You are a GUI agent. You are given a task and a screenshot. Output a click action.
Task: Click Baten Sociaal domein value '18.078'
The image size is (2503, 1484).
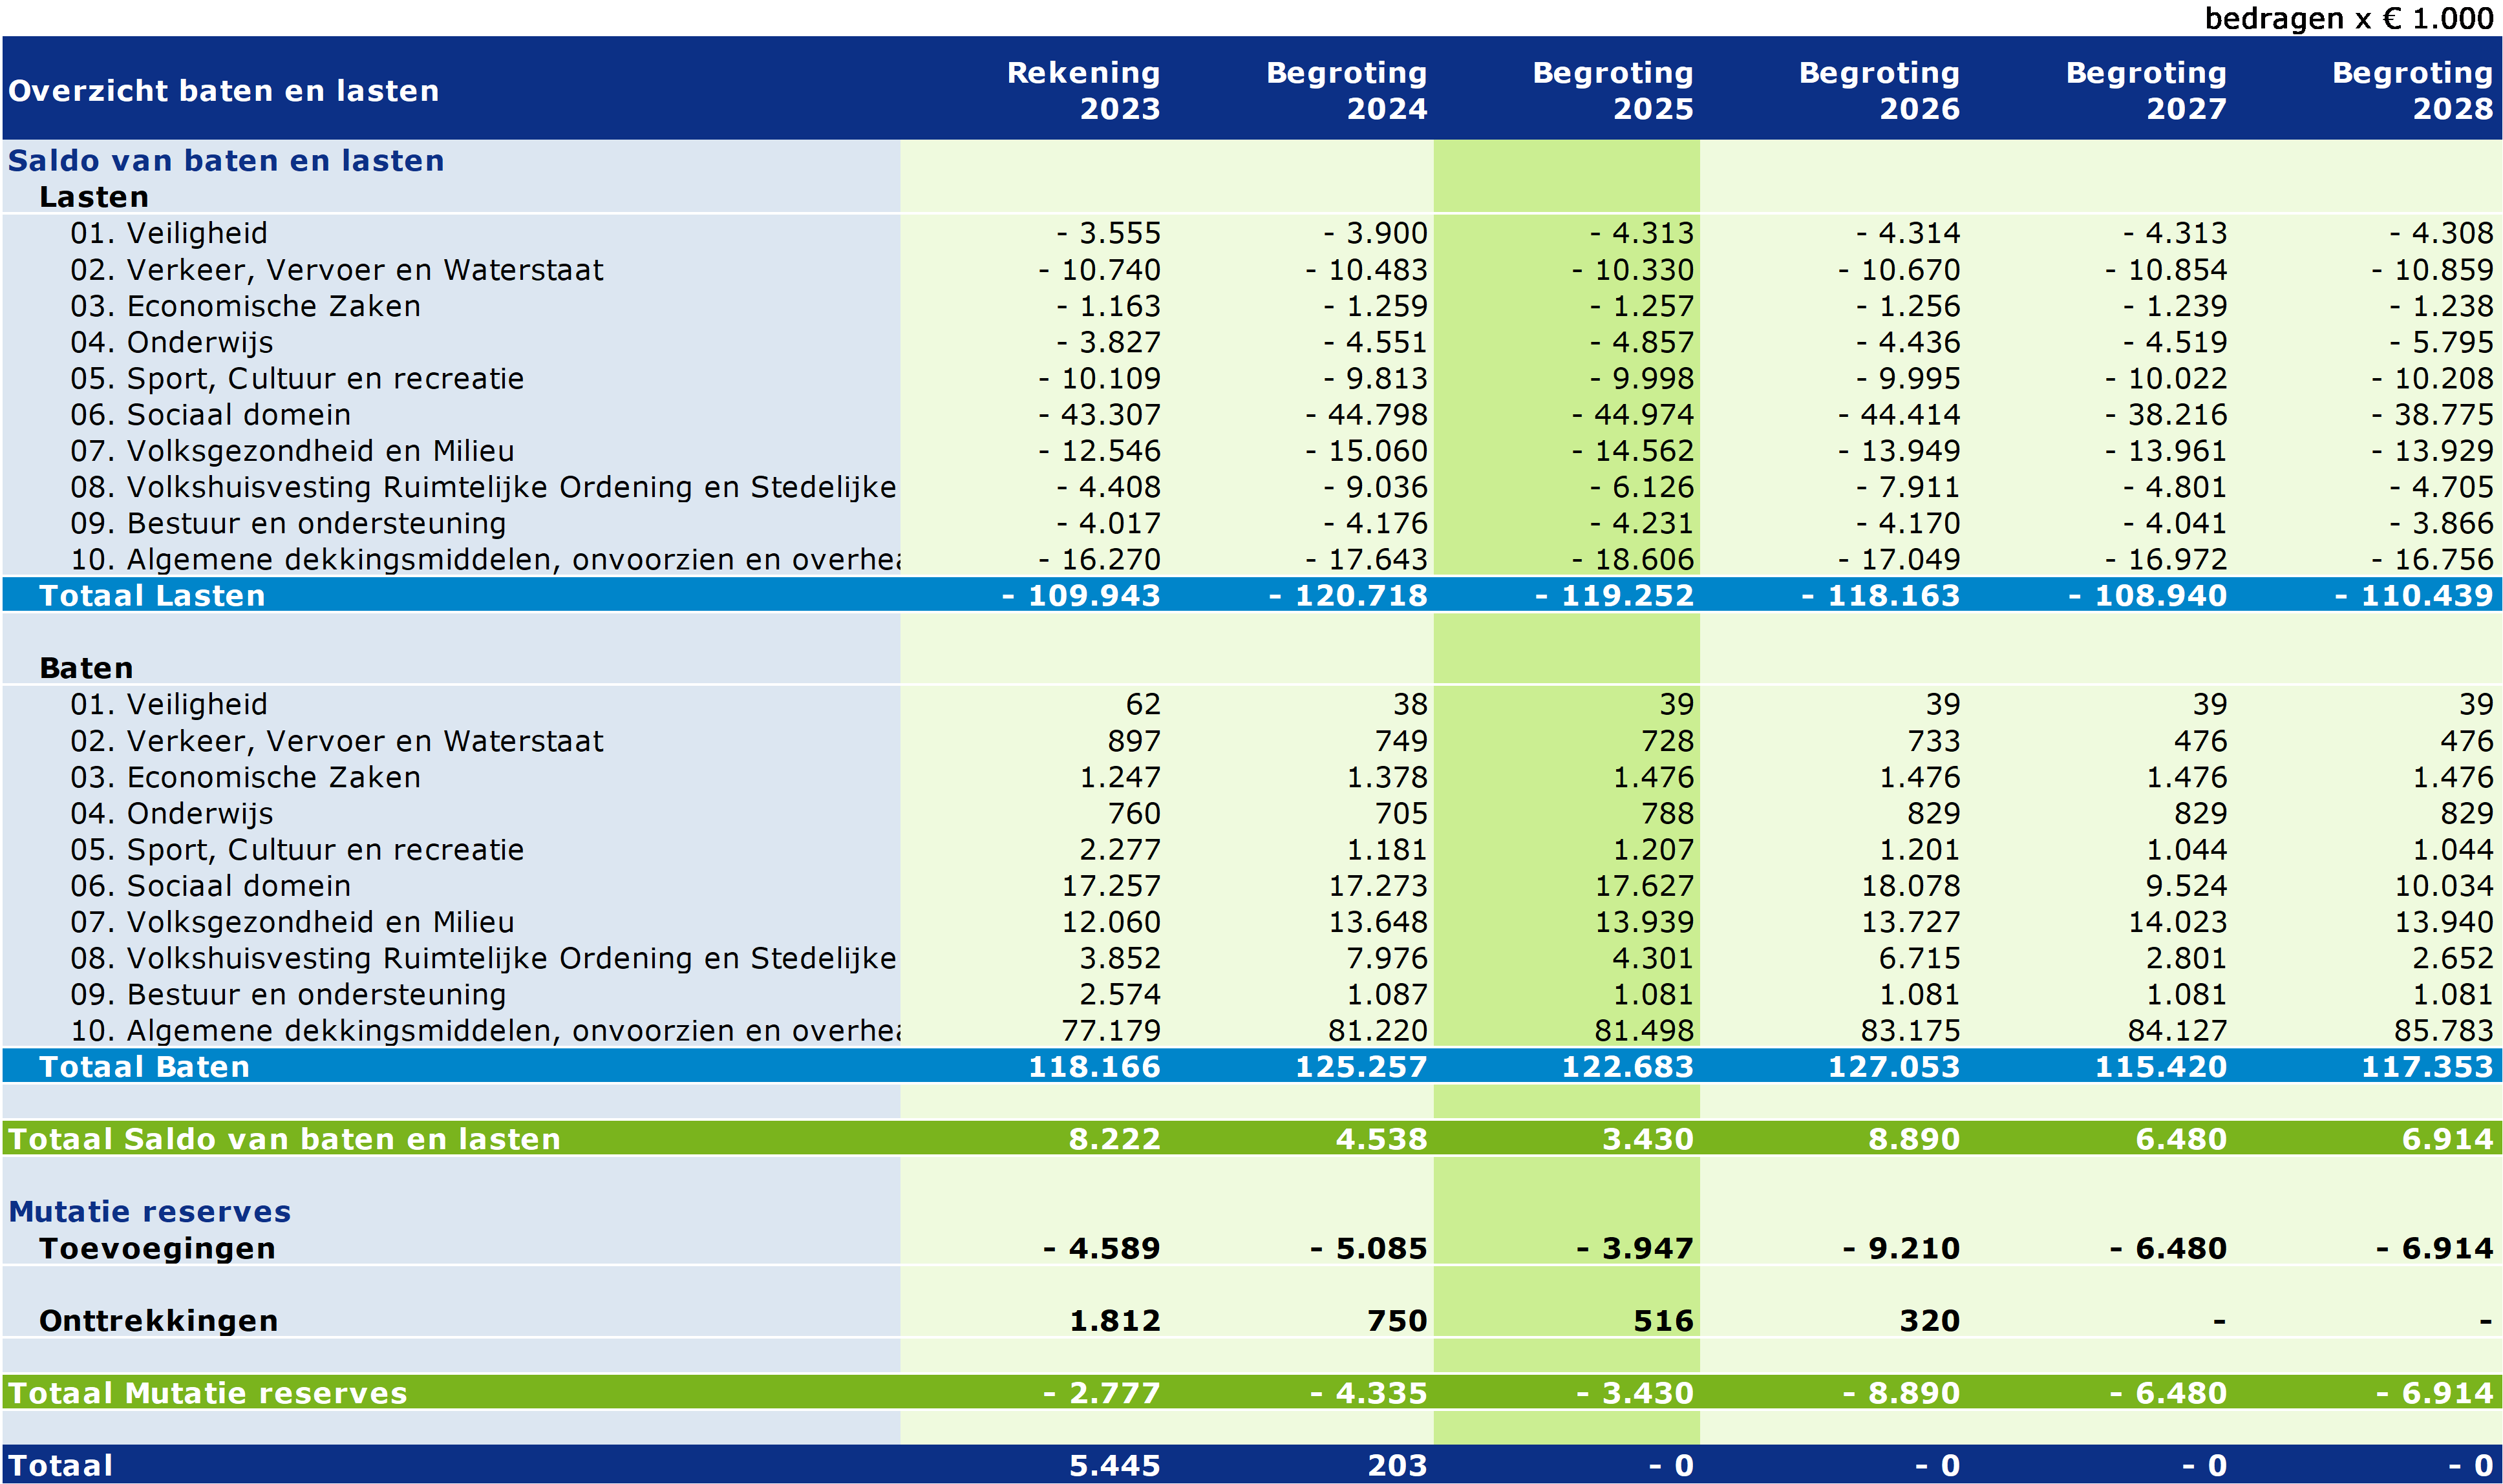1910,886
